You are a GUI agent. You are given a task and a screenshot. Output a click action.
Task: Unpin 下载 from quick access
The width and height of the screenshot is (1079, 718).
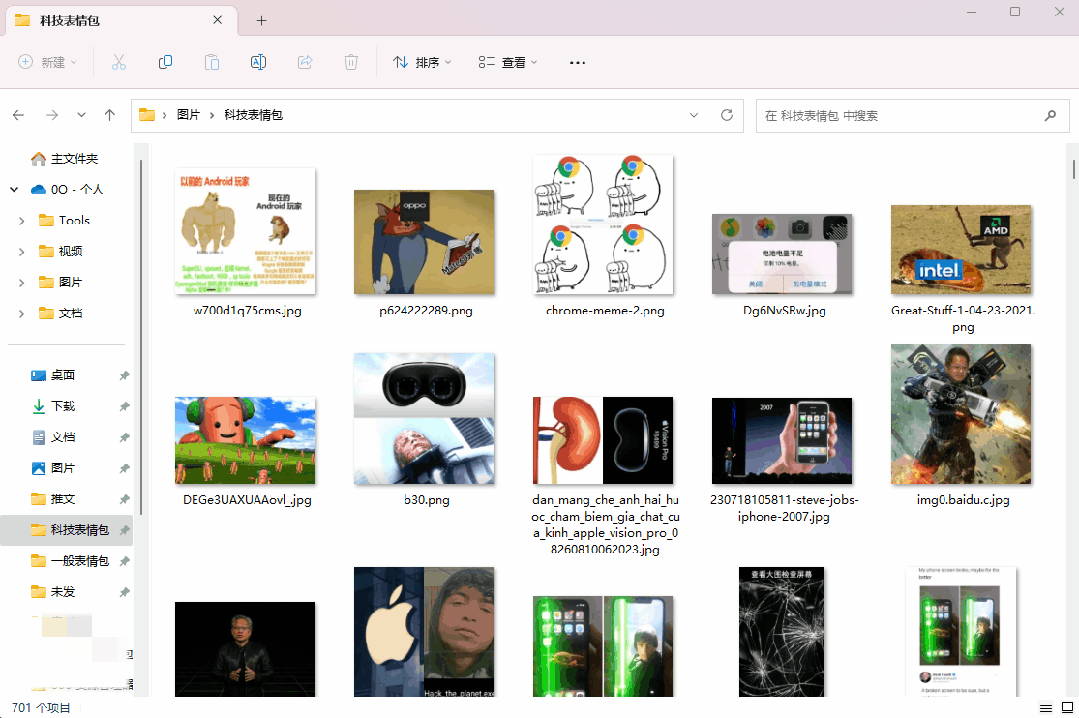coord(125,406)
